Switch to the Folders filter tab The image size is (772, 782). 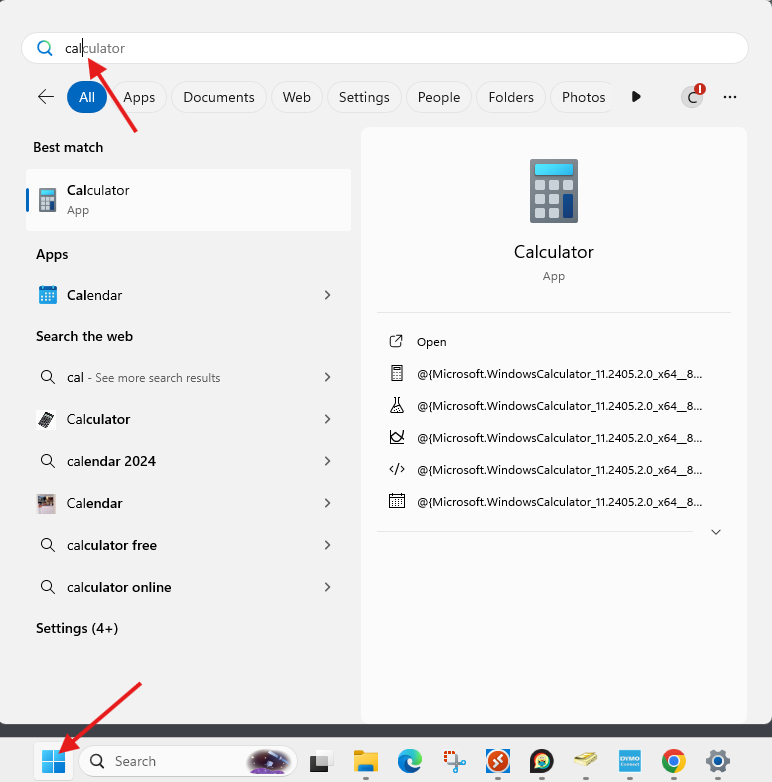point(511,97)
